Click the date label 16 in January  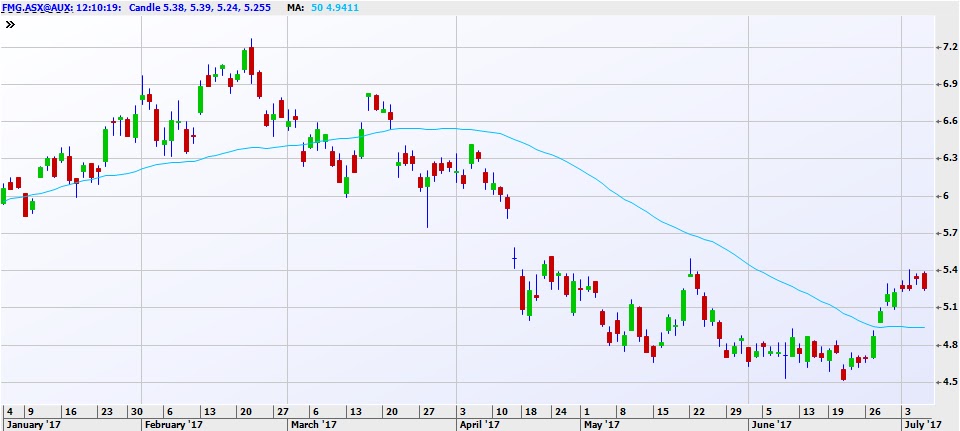point(70,411)
